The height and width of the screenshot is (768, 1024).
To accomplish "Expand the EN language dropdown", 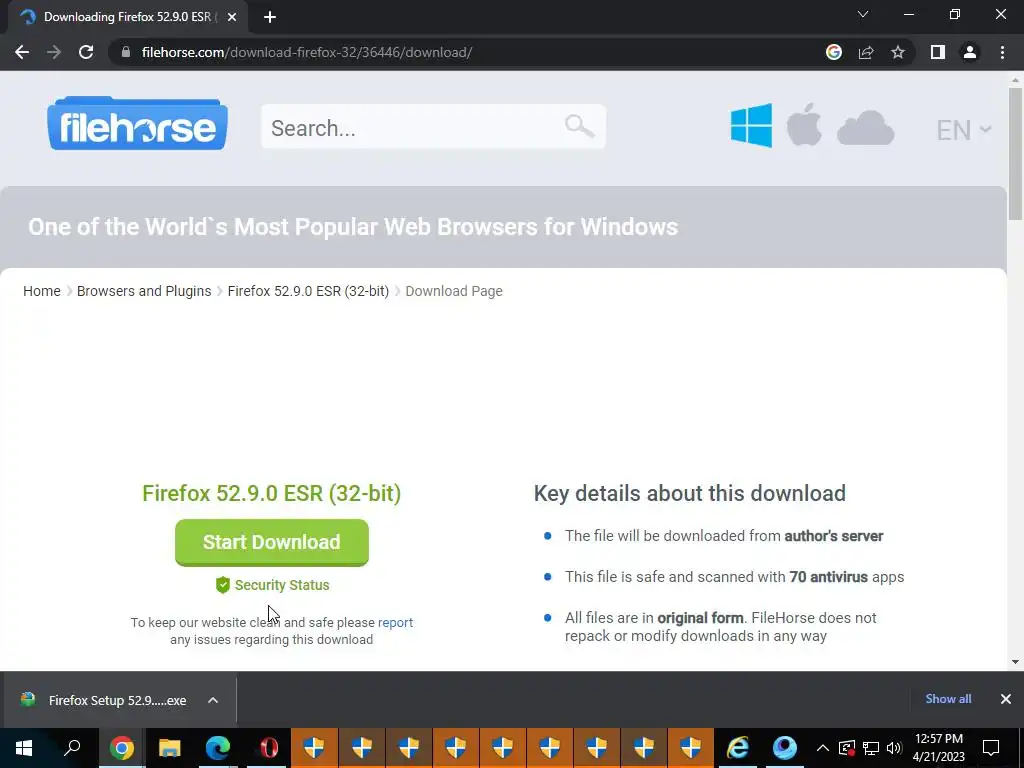I will point(963,130).
